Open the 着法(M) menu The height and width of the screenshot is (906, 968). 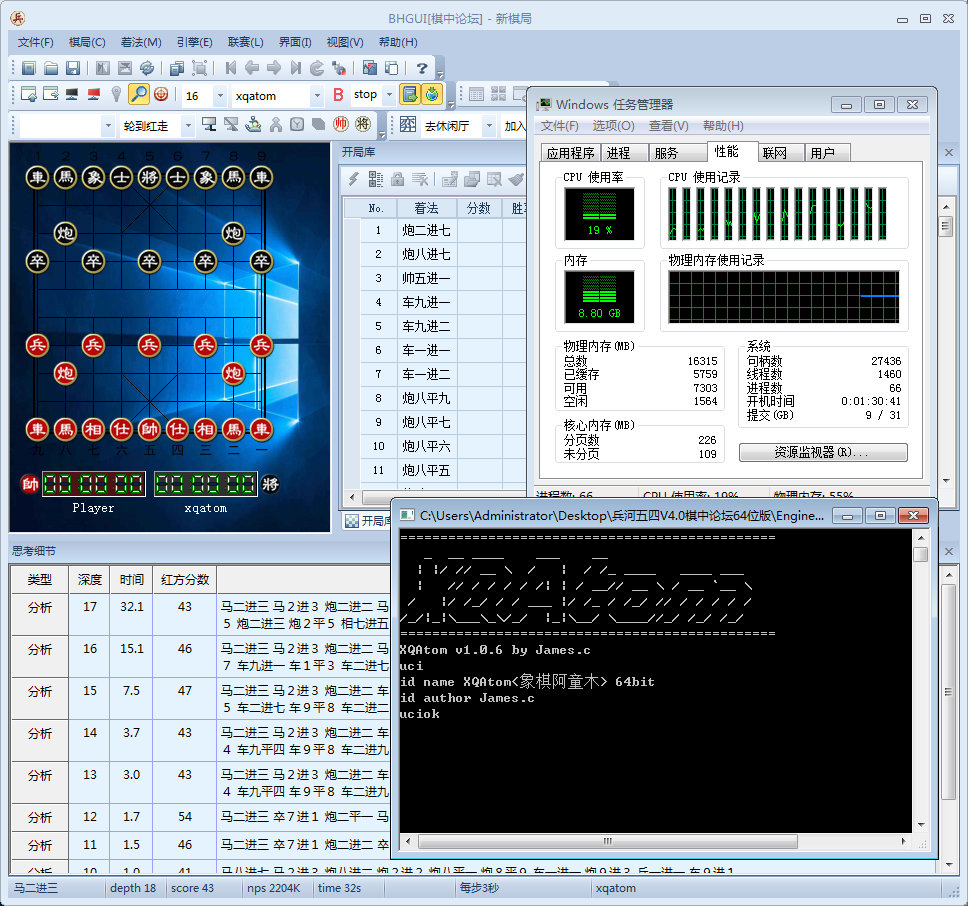141,42
